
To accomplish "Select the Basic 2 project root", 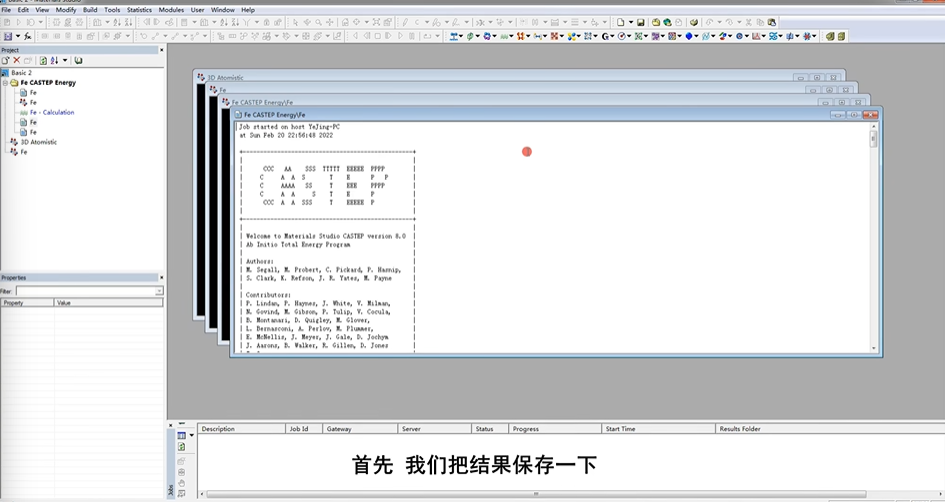I will [21, 72].
